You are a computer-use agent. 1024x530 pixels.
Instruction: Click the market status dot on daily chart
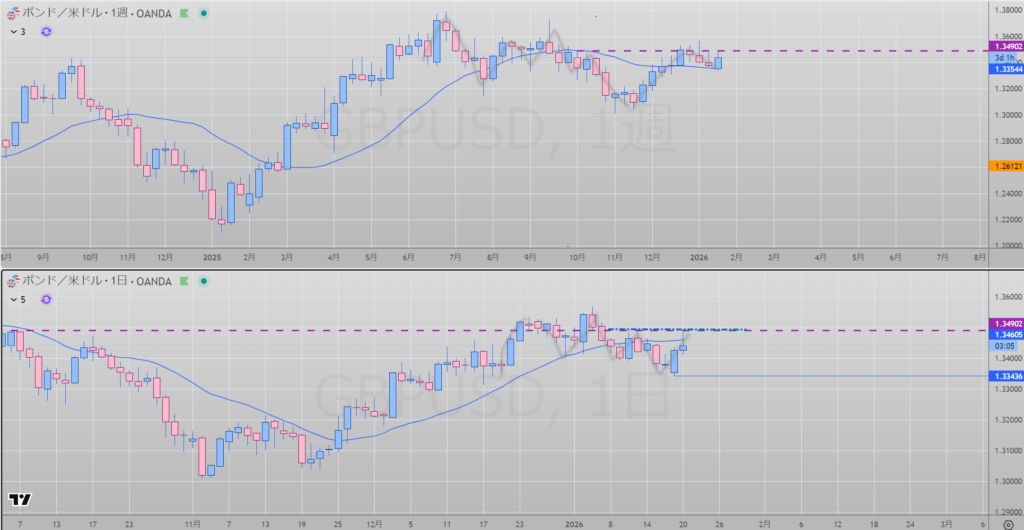tap(204, 281)
